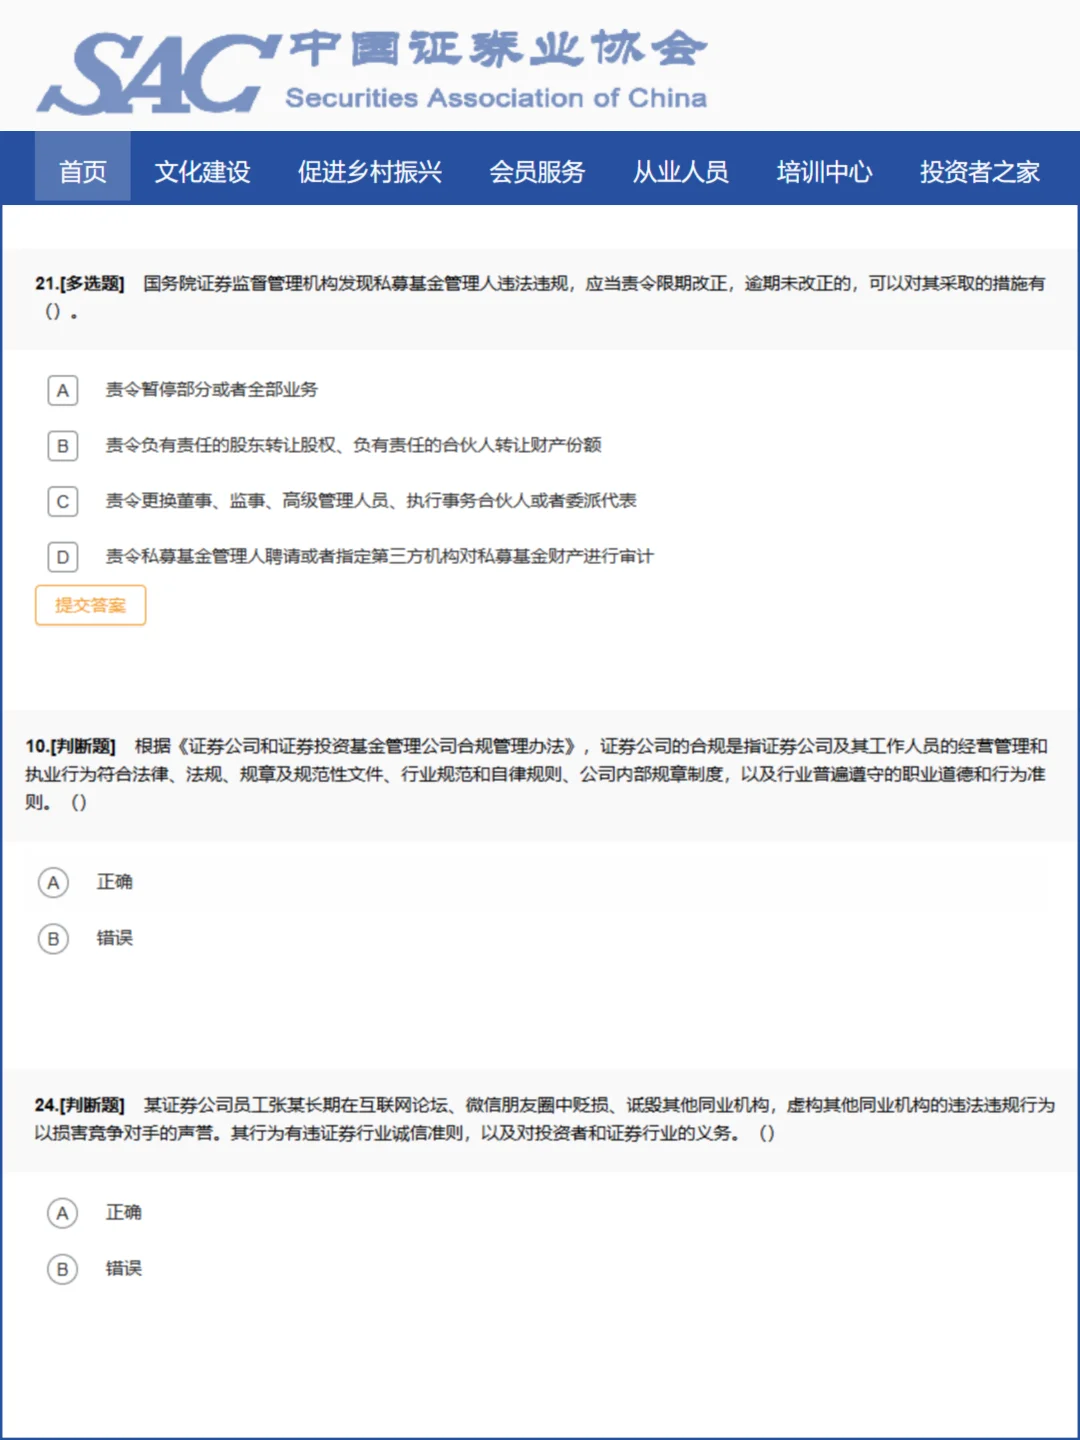Go to 促进乡村振兴 section
Viewport: 1080px width, 1440px height.
pos(369,171)
